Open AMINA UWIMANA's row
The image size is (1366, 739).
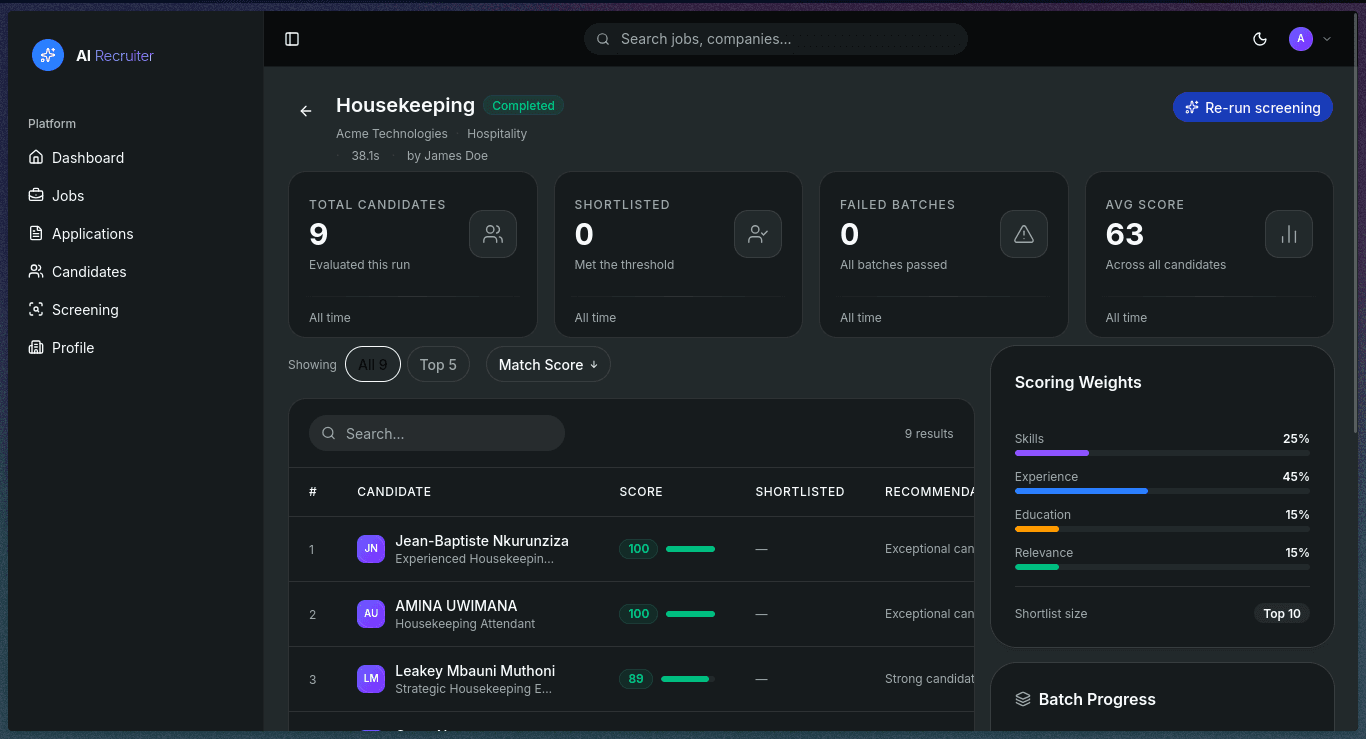632,614
